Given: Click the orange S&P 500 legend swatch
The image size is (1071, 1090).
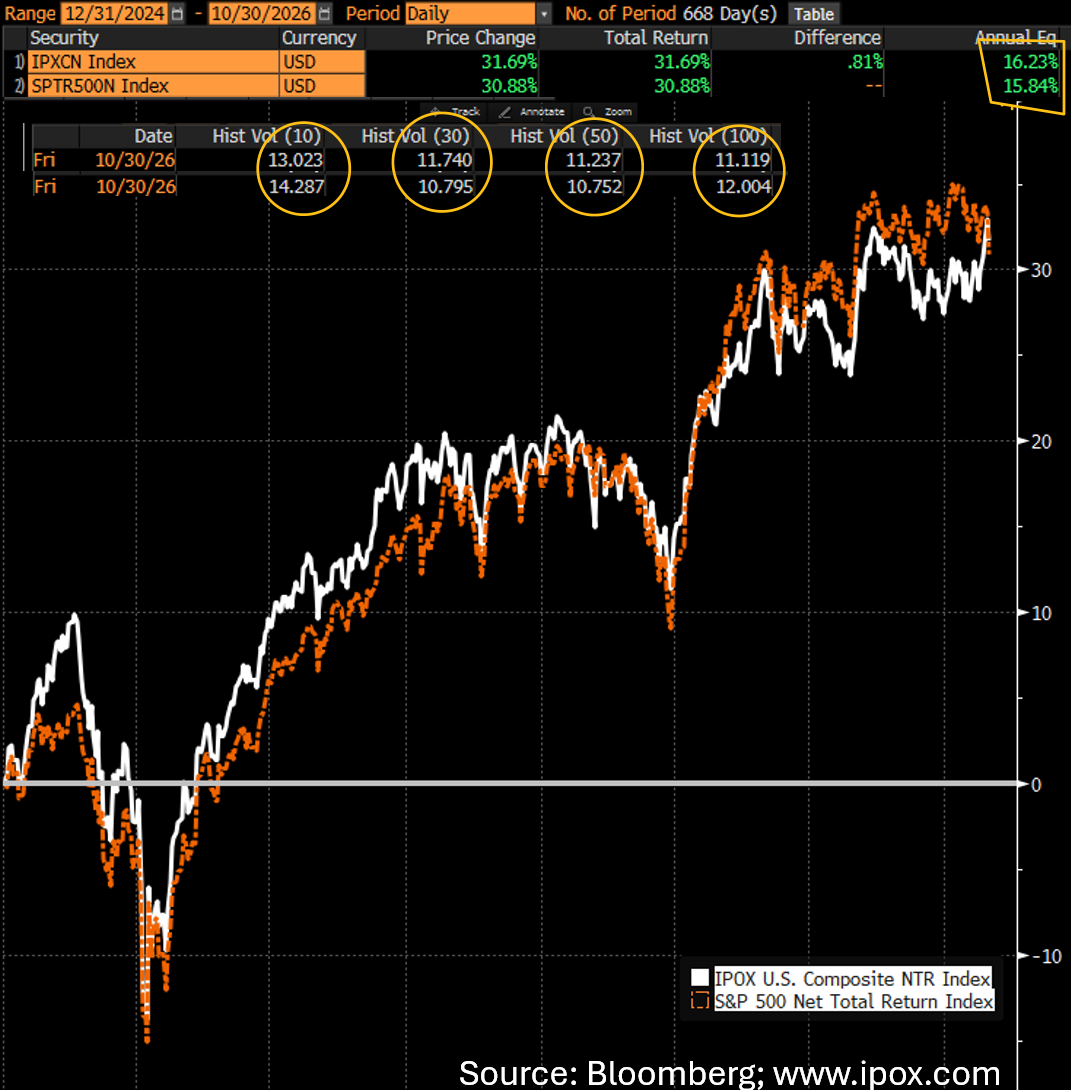Looking at the screenshot, I should coord(700,1001).
